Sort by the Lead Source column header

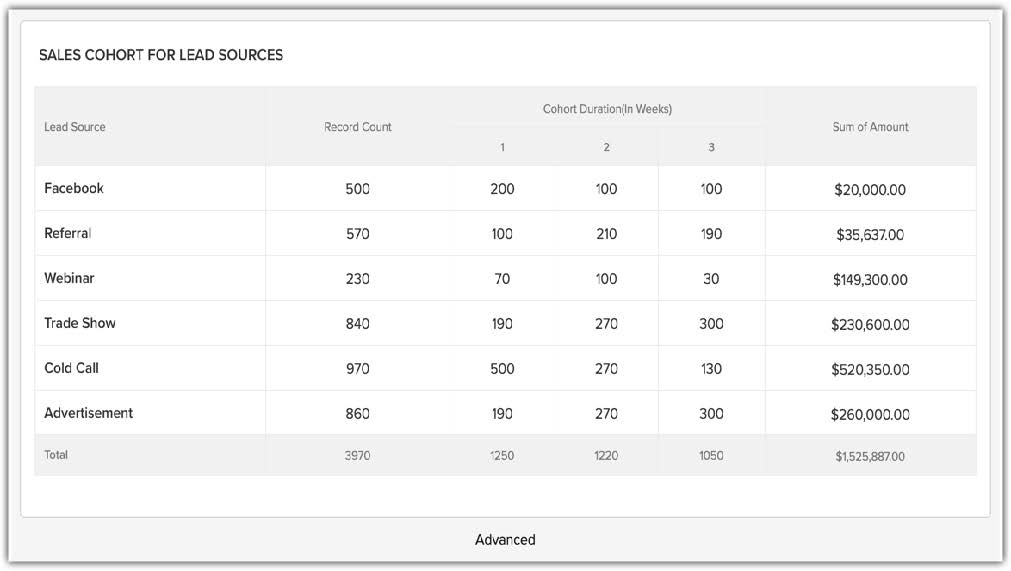[x=75, y=127]
